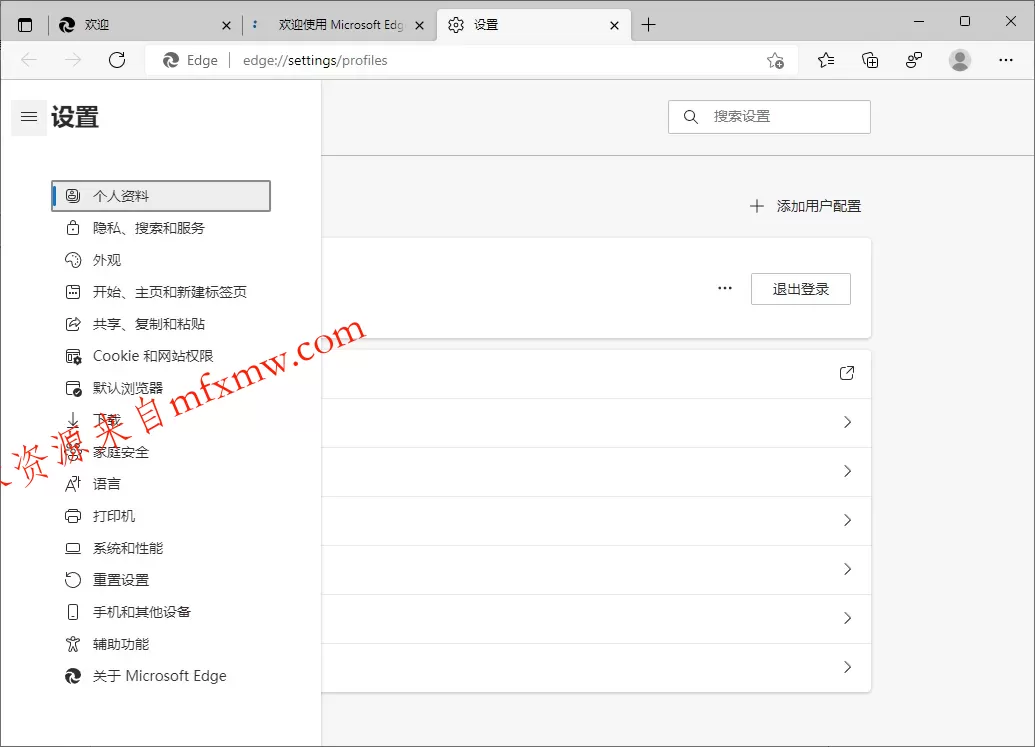1035x747 pixels.
Task: Click the browser forward arrow
Action: (x=73, y=60)
